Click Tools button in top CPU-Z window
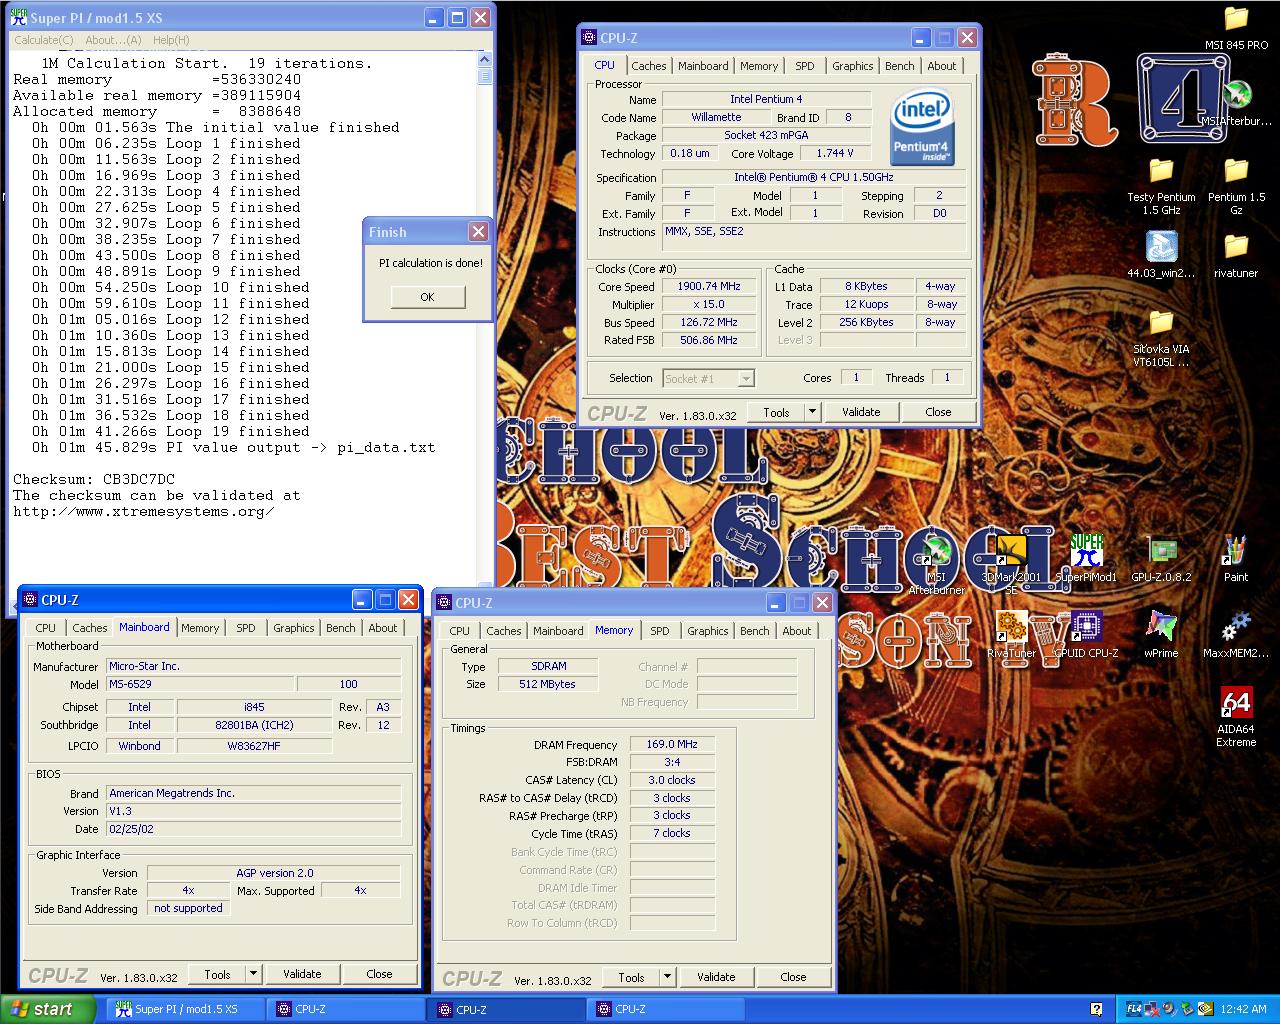Screen dimensions: 1280x1024 [x=776, y=412]
